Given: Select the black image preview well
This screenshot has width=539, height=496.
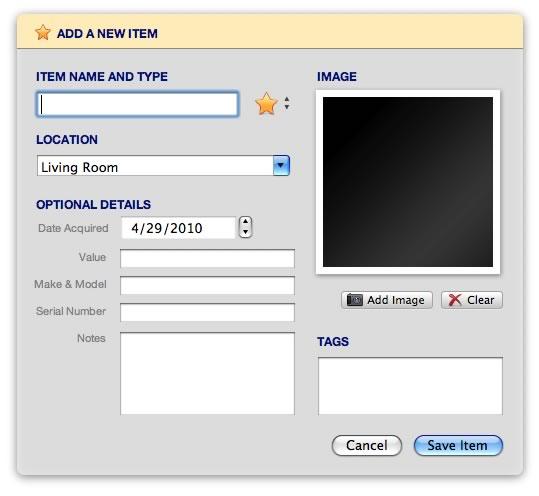Looking at the screenshot, I should click(x=408, y=182).
